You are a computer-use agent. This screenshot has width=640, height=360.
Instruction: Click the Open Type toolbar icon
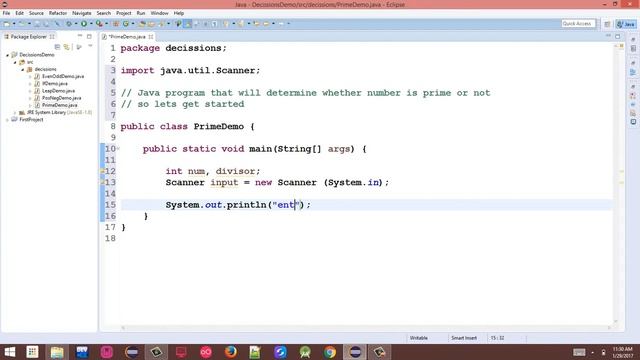[142, 24]
